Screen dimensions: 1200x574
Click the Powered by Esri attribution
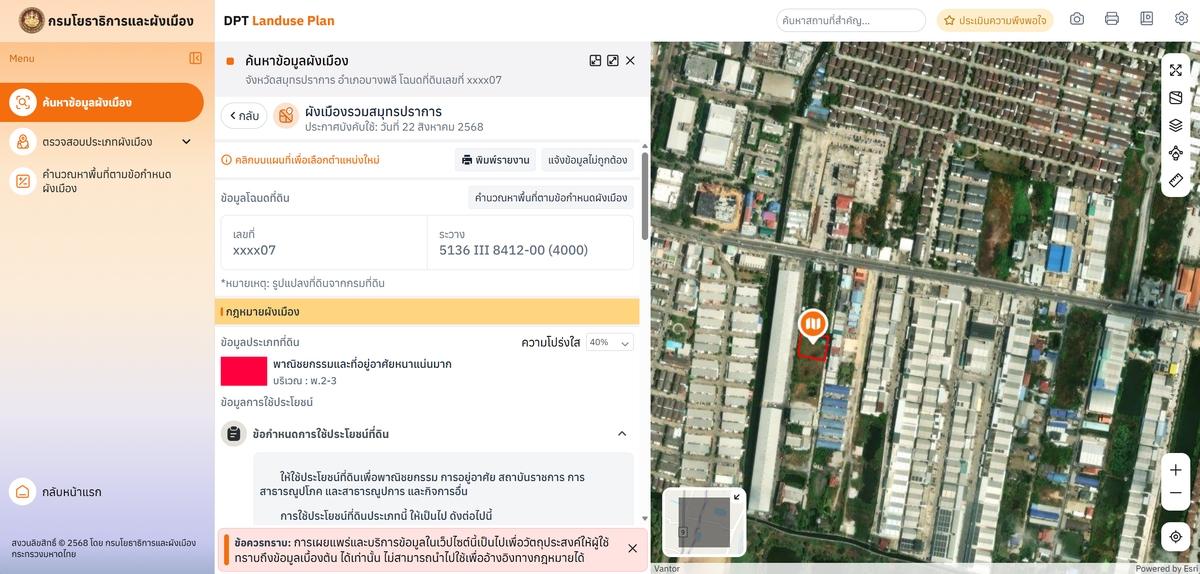(x=1164, y=569)
